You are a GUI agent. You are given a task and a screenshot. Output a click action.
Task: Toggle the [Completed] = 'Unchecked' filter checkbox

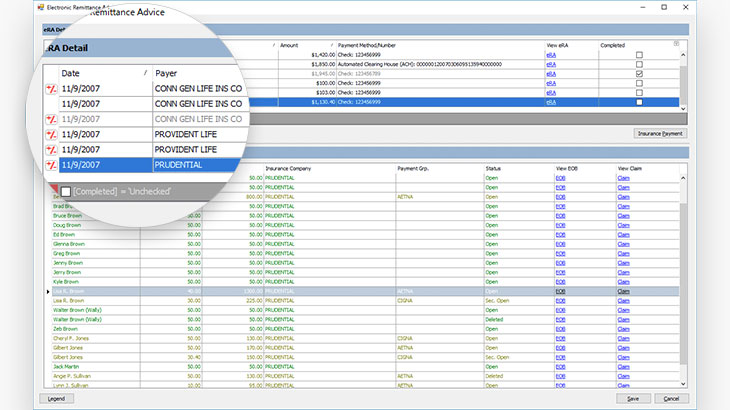66,192
